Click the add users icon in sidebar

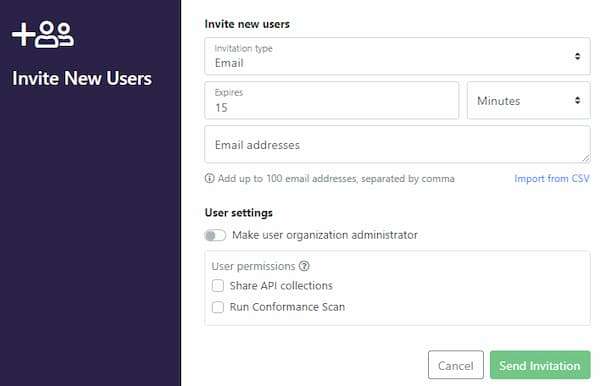42,34
